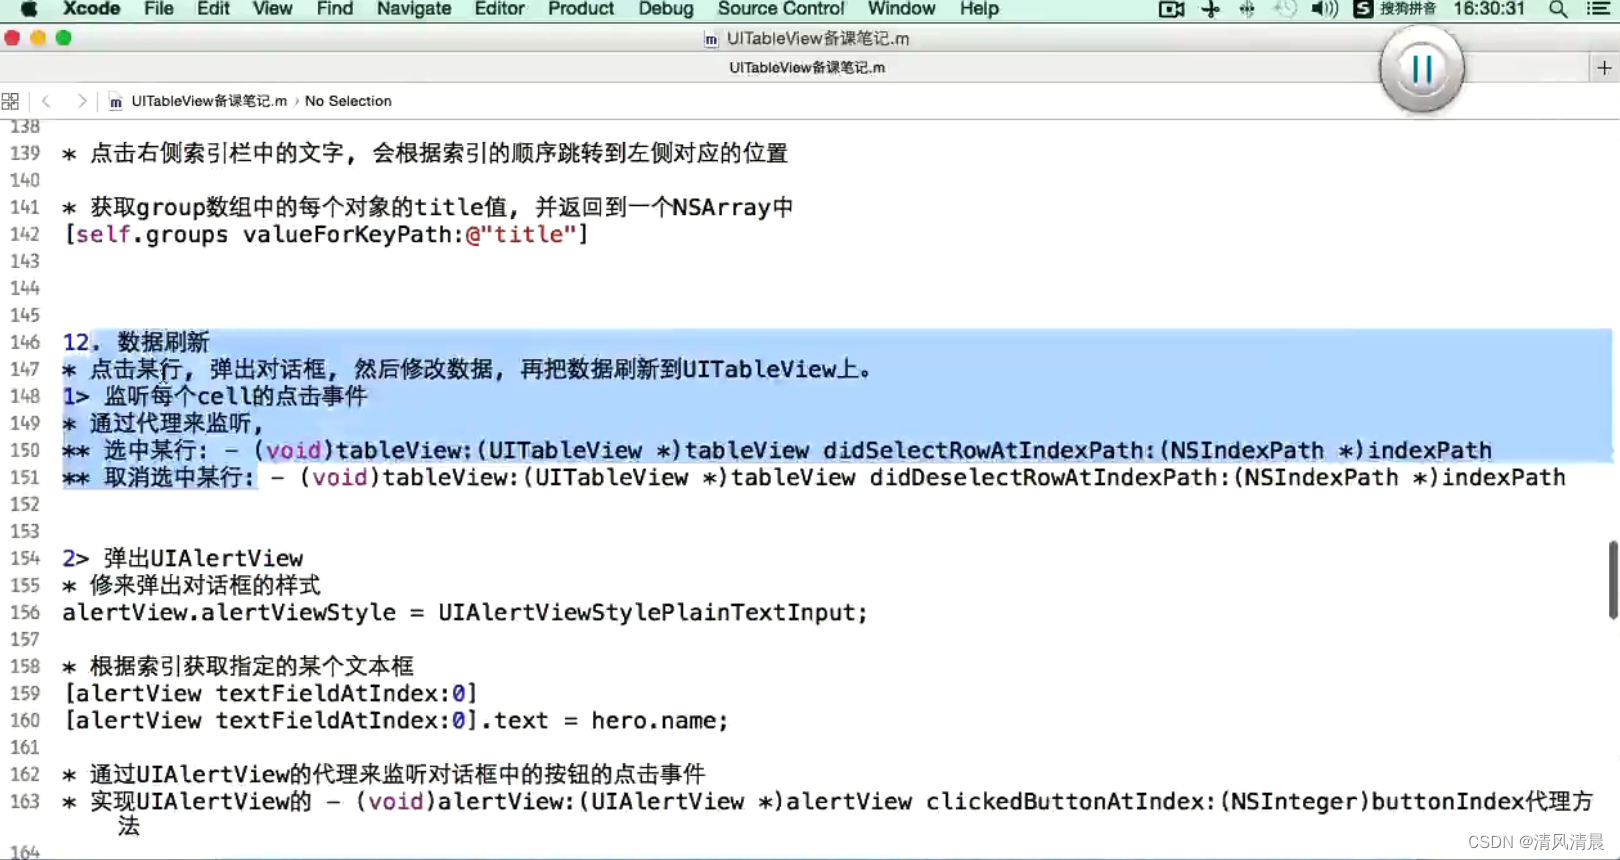Open the Product menu
Screen dimensions: 1620x860
581,9
